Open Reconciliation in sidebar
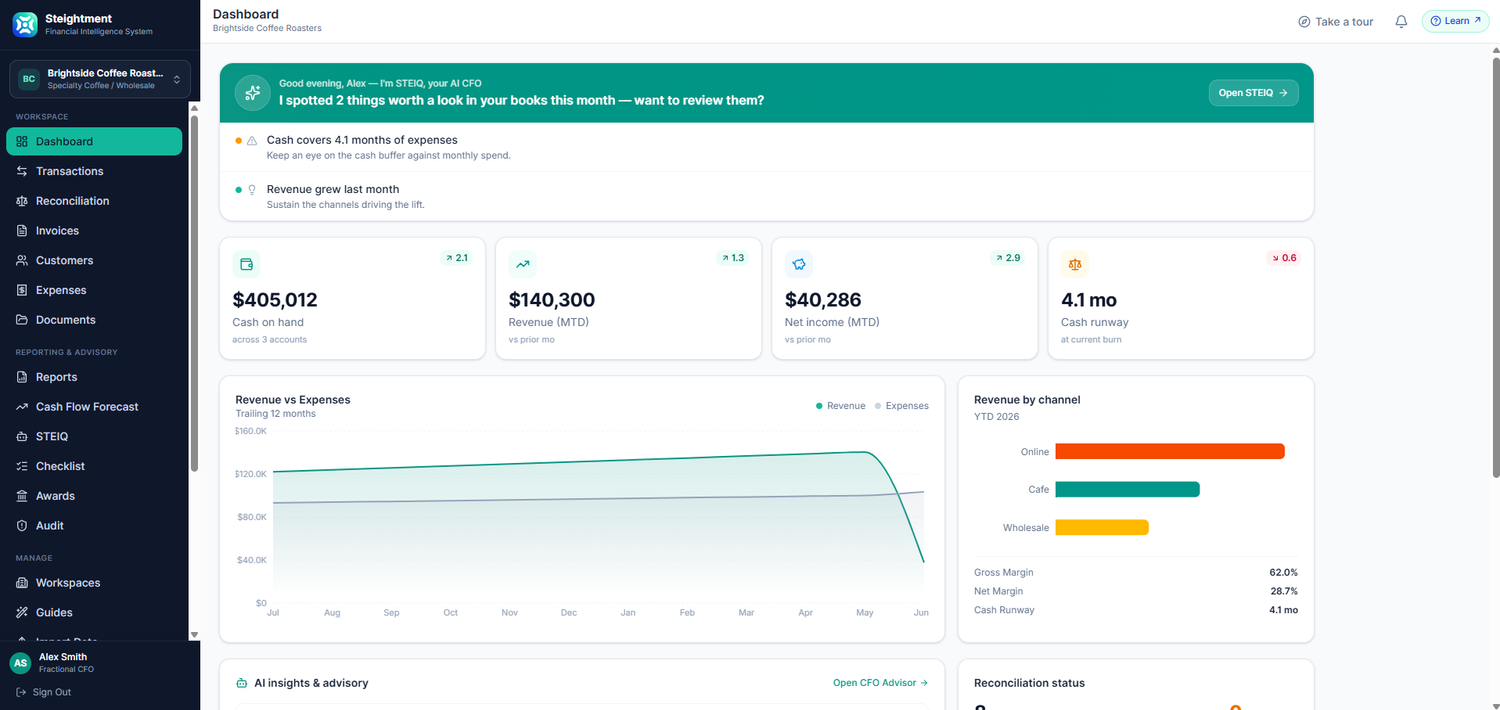The height and width of the screenshot is (710, 1500). click(94, 201)
